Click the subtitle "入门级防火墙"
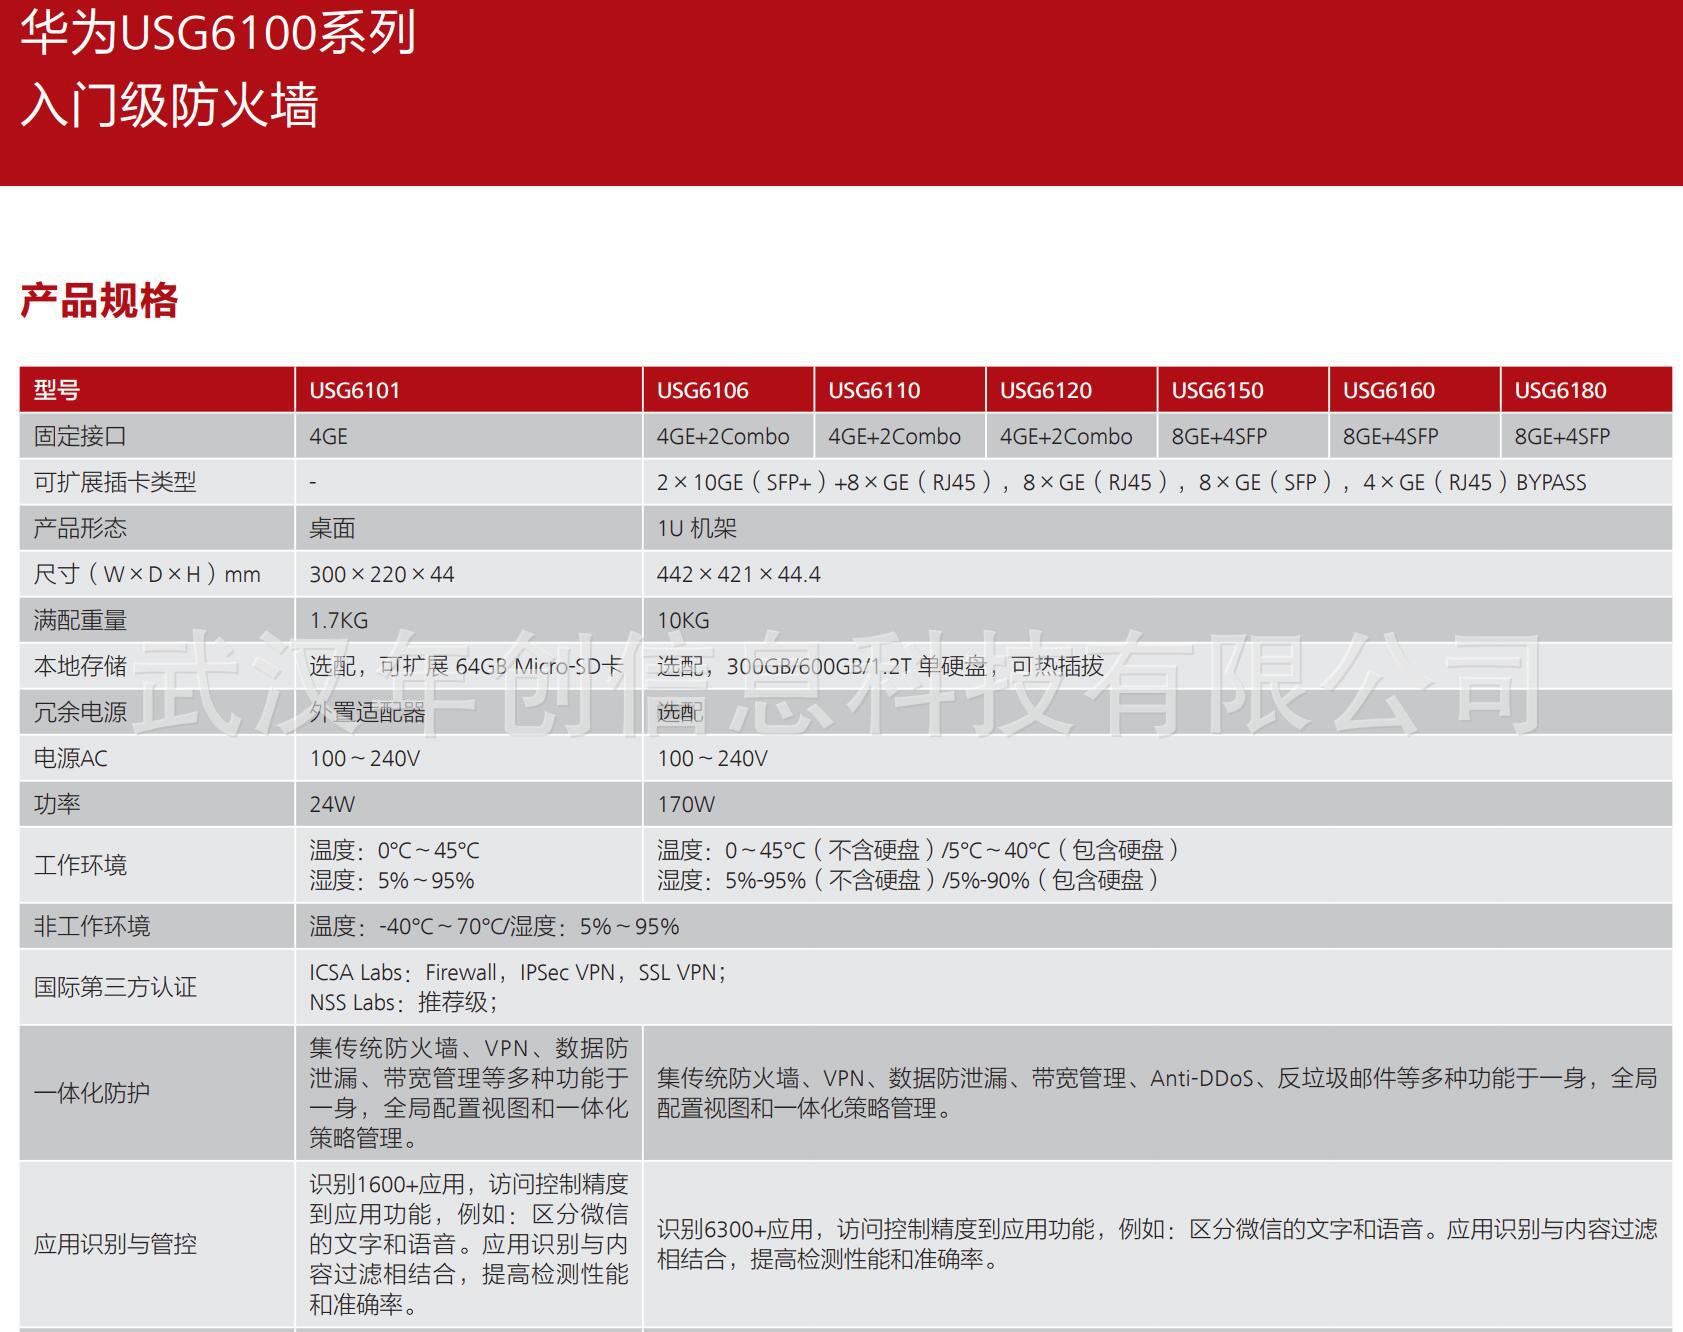This screenshot has width=1683, height=1332. point(169,105)
